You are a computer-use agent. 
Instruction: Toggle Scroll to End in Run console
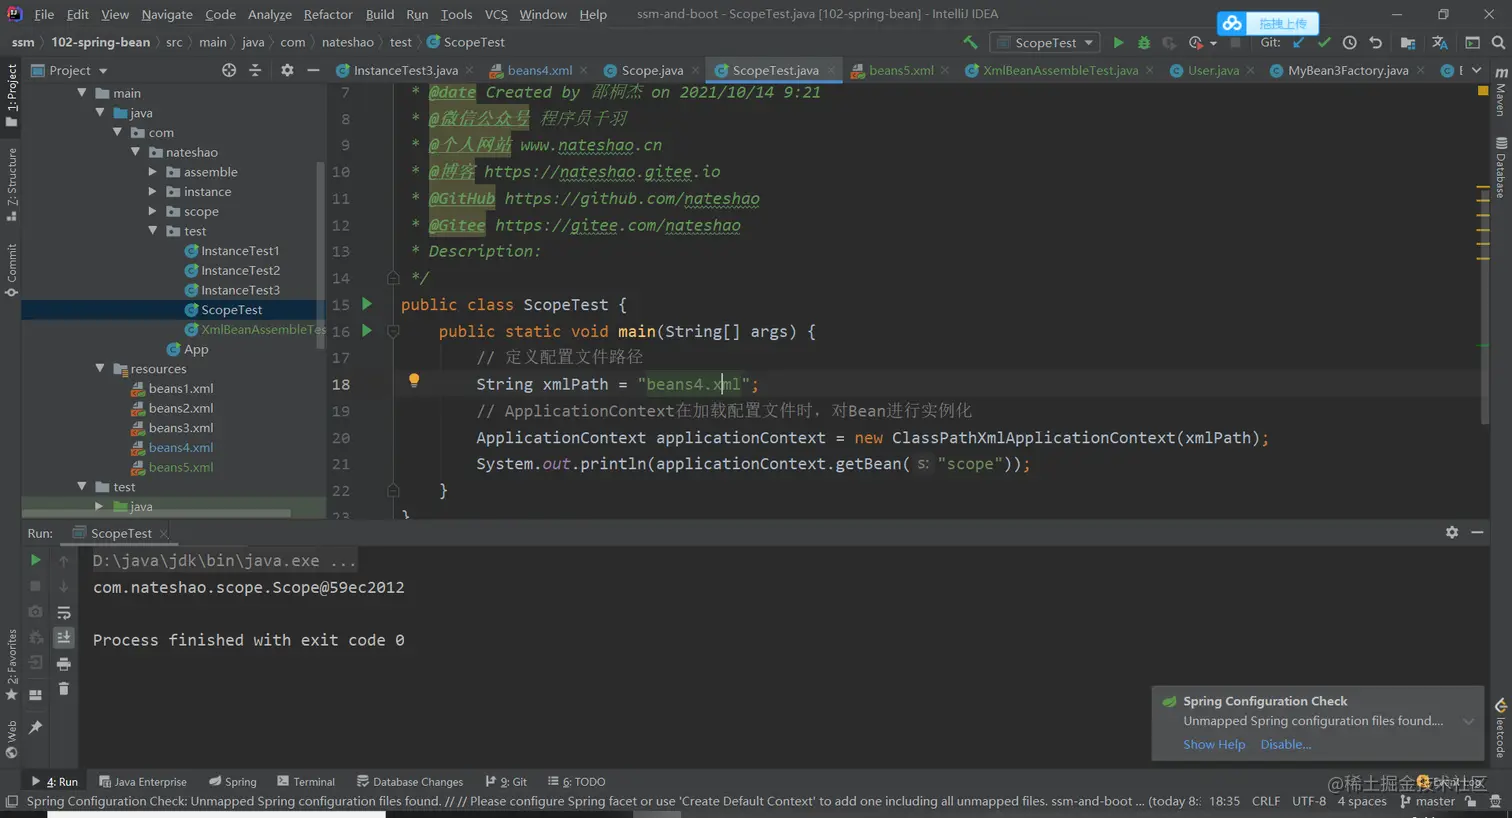click(x=64, y=637)
